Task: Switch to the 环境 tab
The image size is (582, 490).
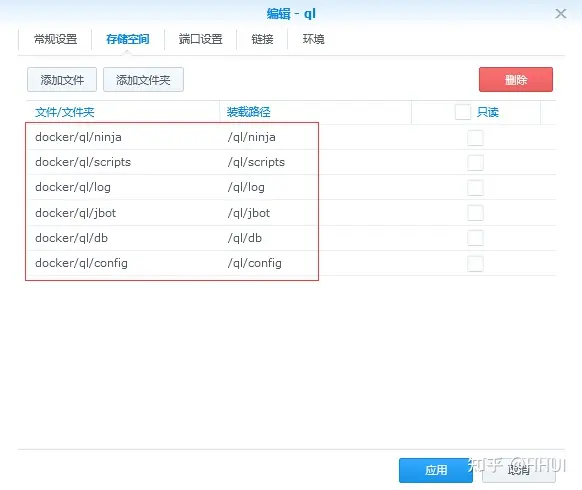Action: click(x=314, y=39)
